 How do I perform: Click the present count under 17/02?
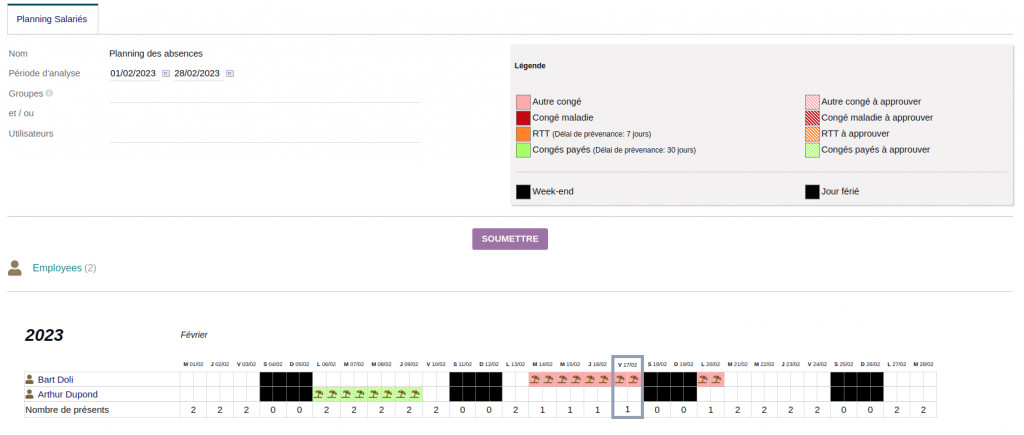[628, 410]
